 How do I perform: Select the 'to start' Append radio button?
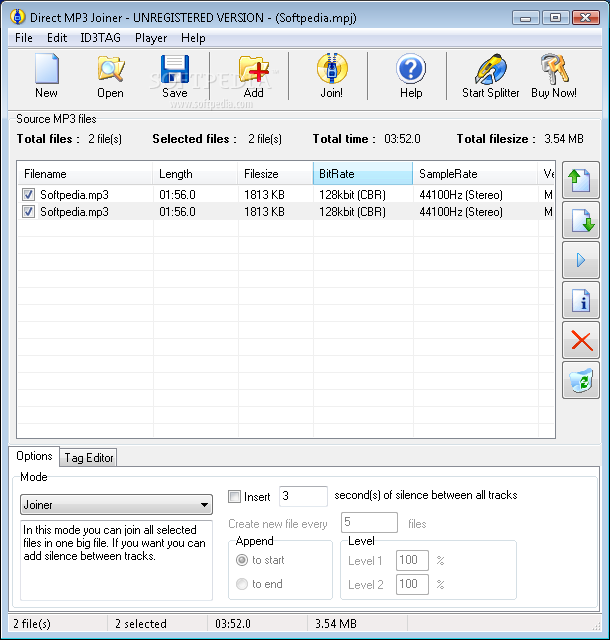242,560
